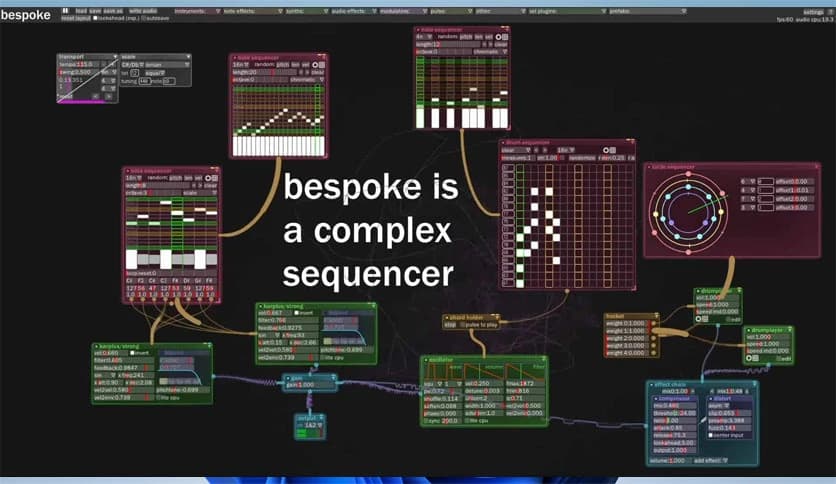Click stop on the chord holder module

450,326
